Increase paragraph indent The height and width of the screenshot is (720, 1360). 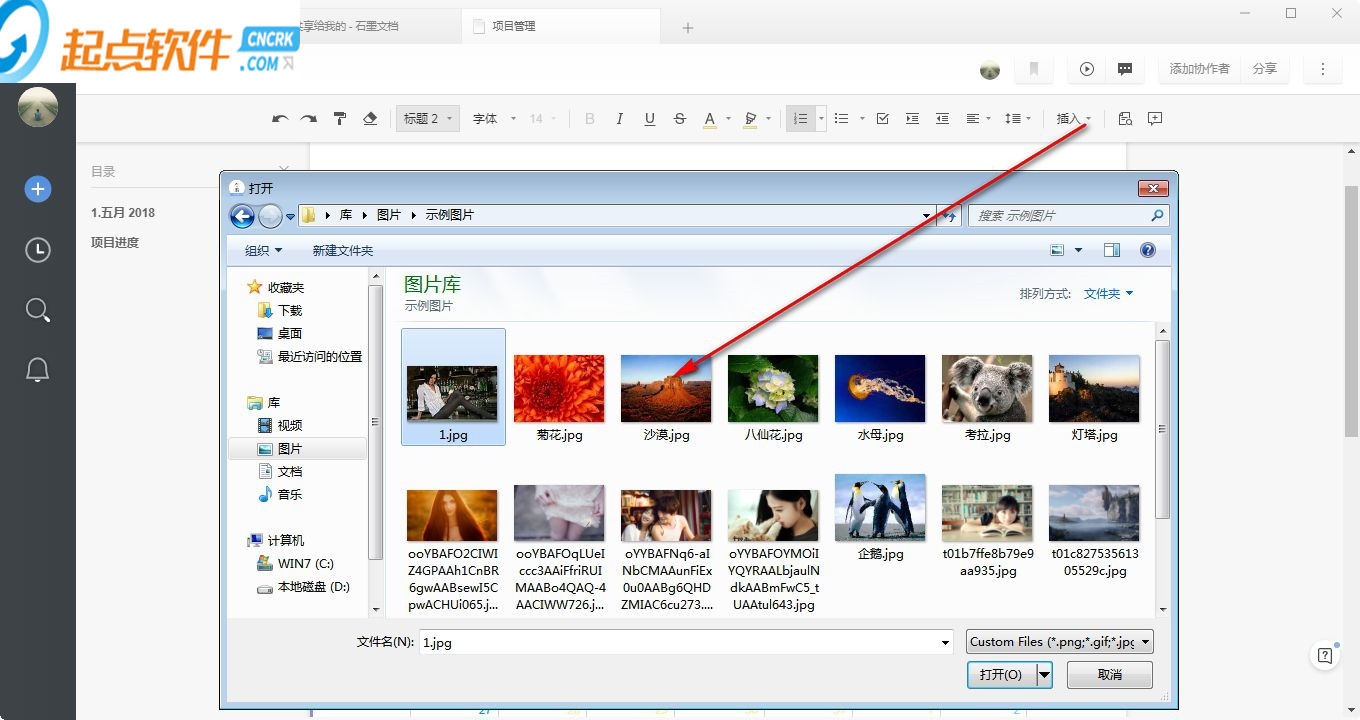(x=912, y=119)
